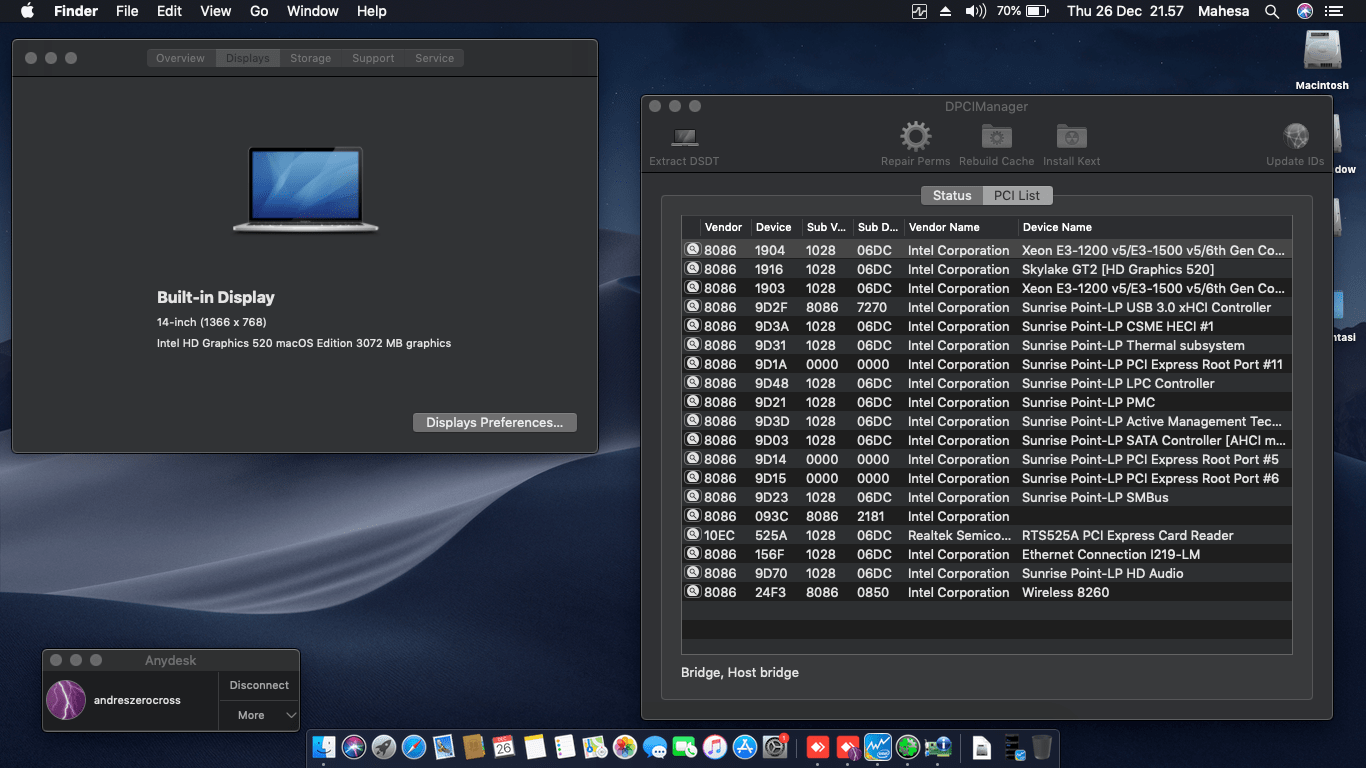The image size is (1366, 768).
Task: Open Calendar from the dock
Action: (x=504, y=746)
